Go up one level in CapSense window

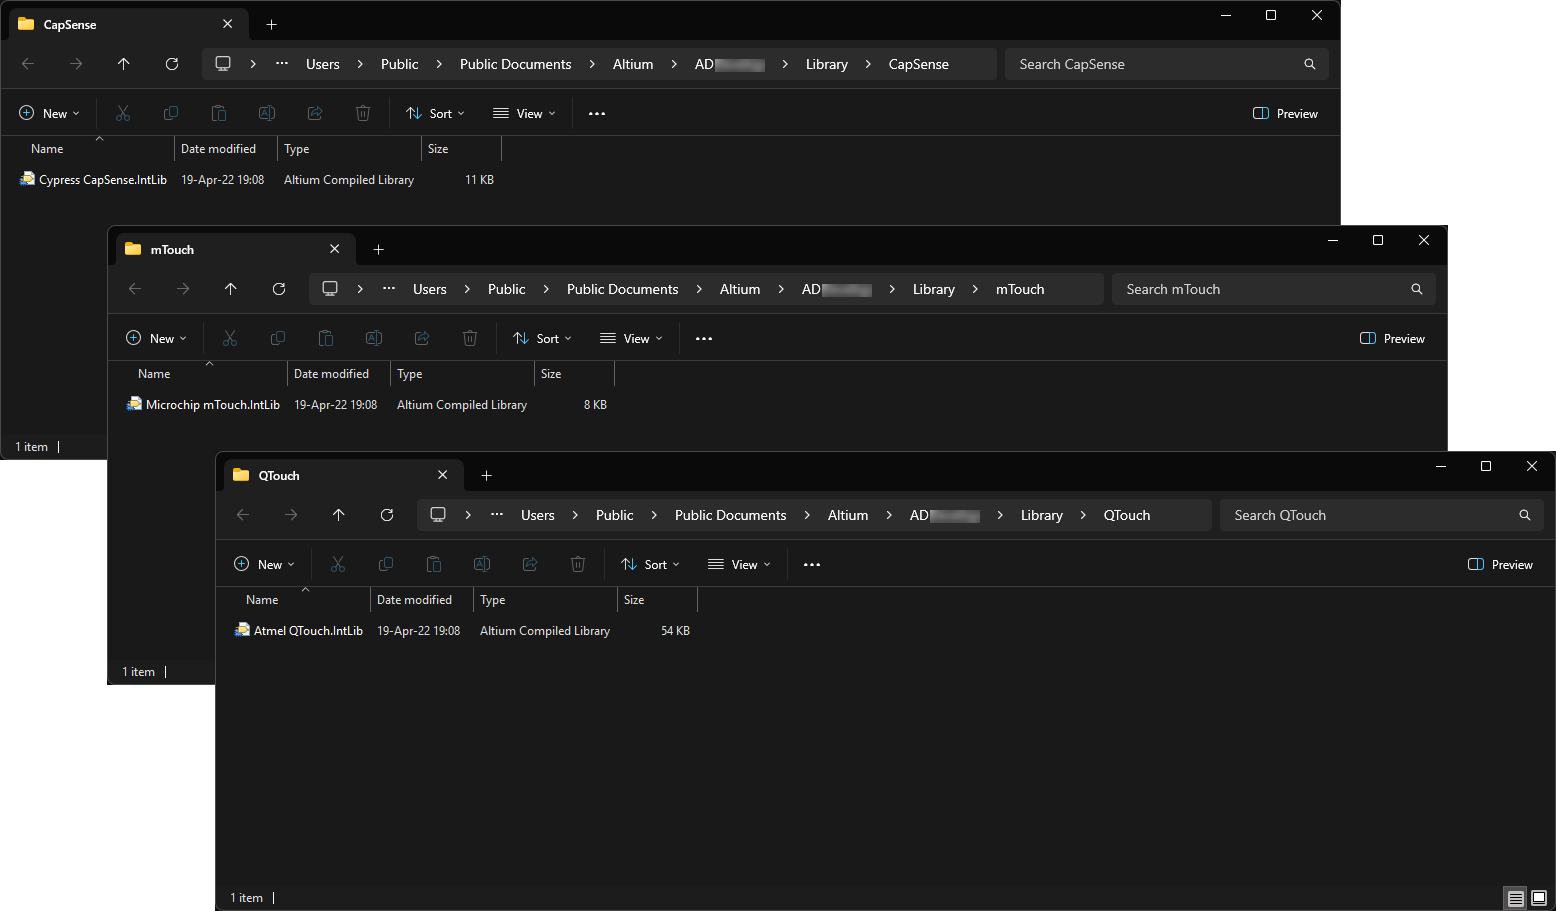[x=124, y=64]
